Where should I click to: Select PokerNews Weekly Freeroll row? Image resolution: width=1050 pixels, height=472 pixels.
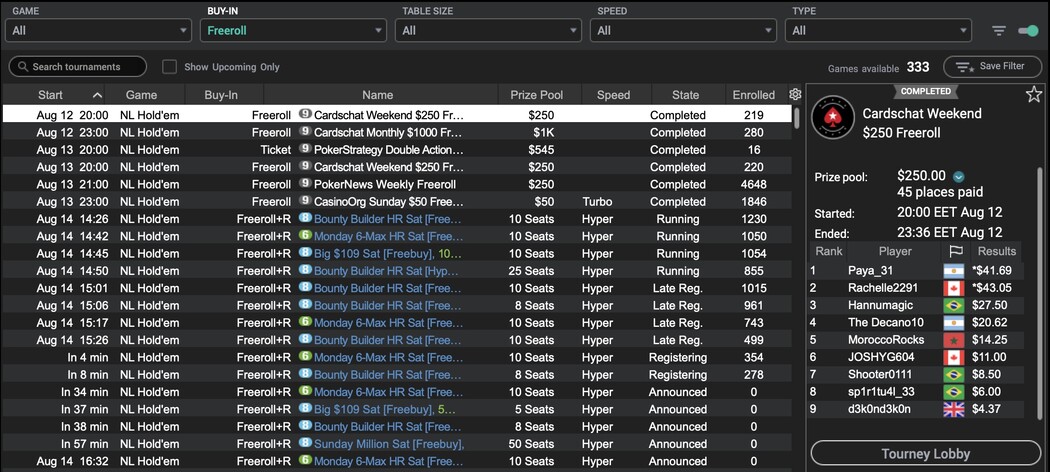(x=396, y=184)
